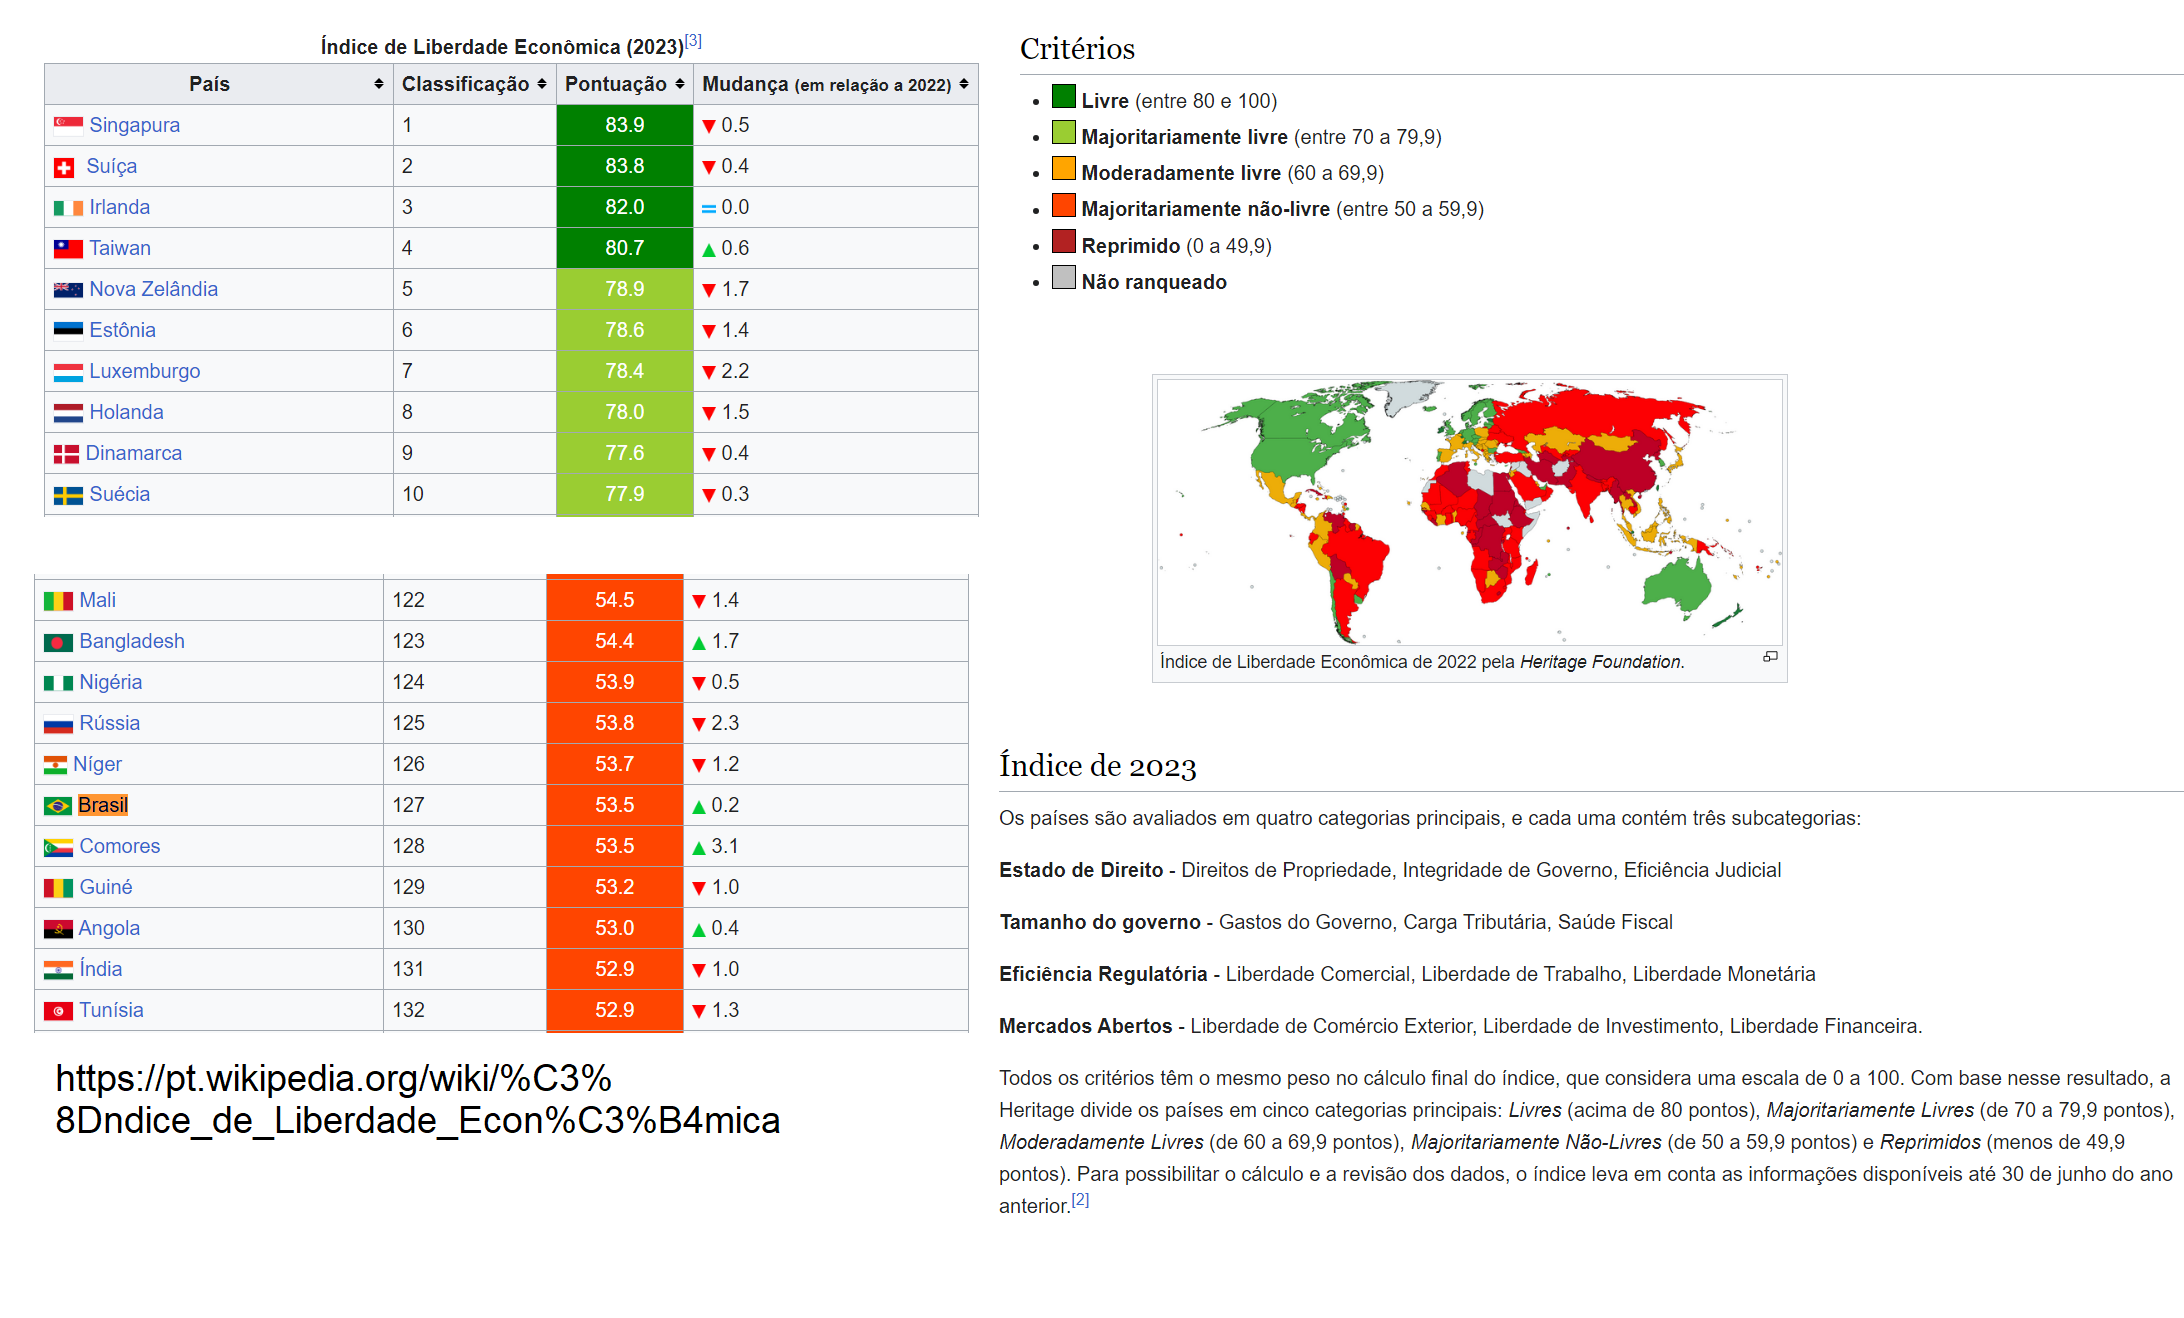Click the enlarge icon below world map
Image resolution: width=2184 pixels, height=1318 pixels.
pos(1770,657)
